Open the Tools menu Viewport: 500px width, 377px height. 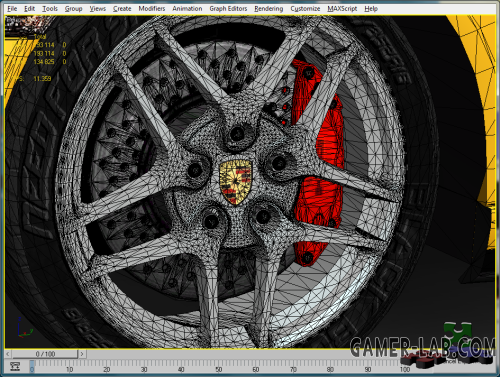(x=50, y=9)
